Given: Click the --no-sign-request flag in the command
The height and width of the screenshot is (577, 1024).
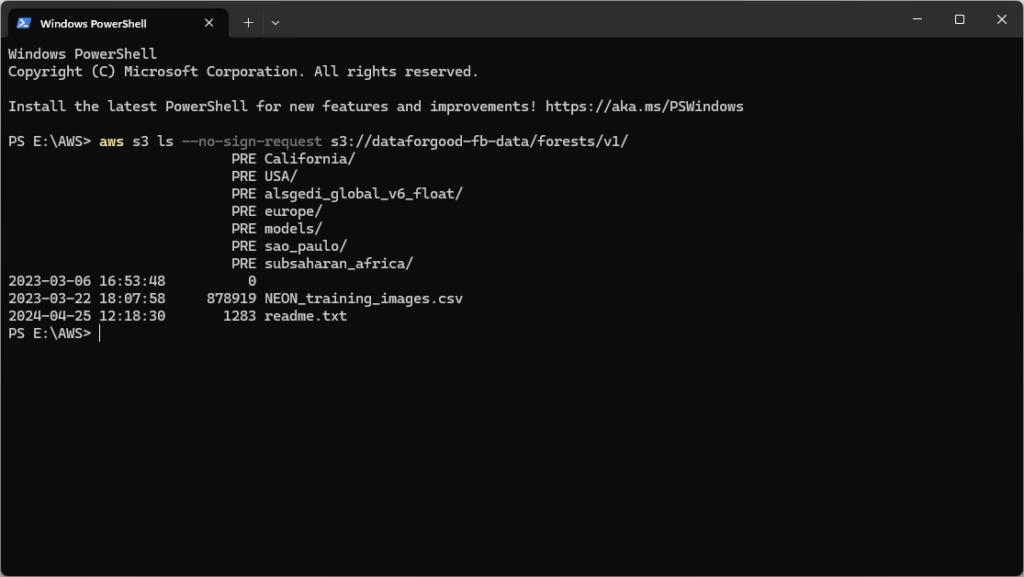Looking at the screenshot, I should tap(252, 141).
